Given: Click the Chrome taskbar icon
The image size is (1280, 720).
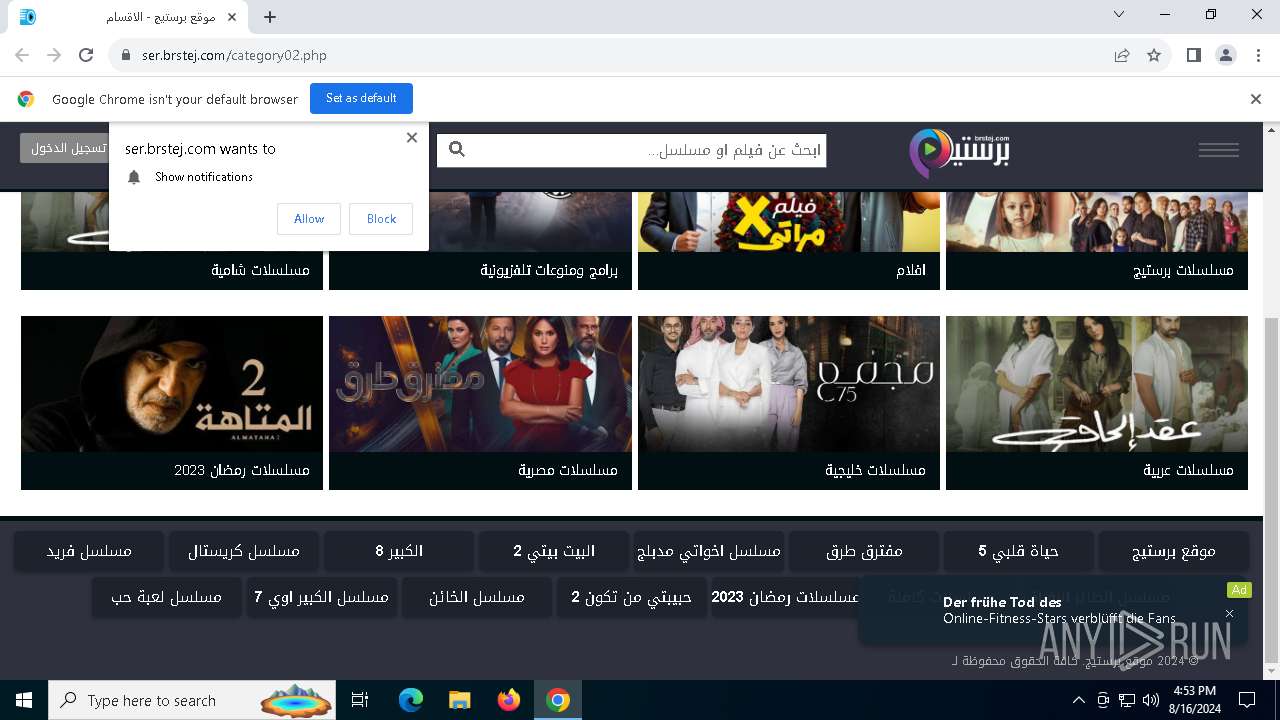Looking at the screenshot, I should (x=558, y=700).
